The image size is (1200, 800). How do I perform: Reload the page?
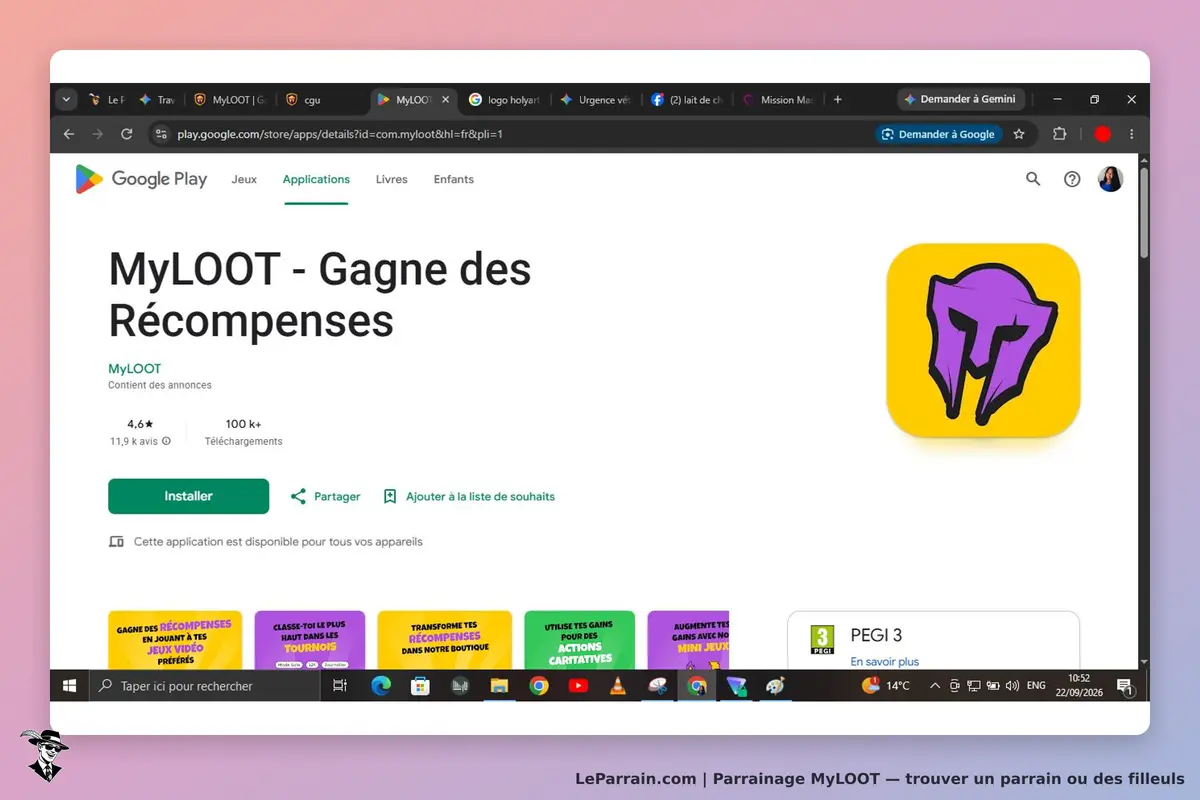click(127, 134)
